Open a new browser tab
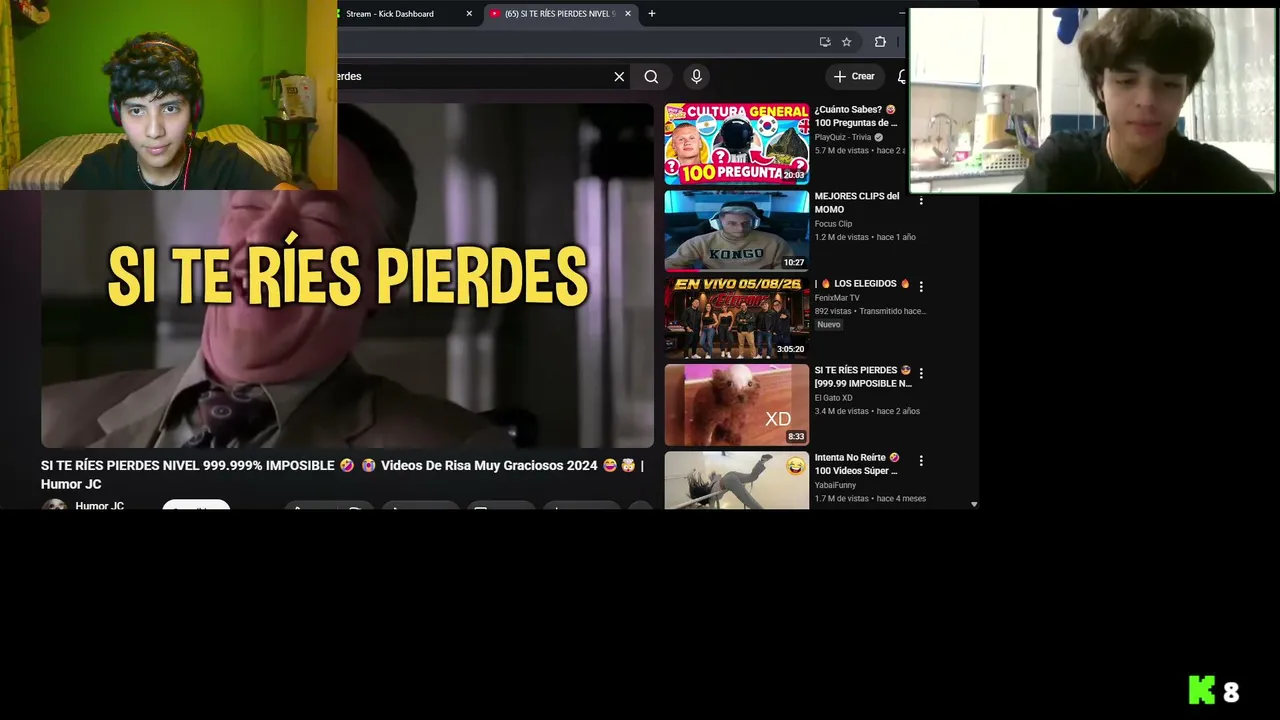 [652, 14]
